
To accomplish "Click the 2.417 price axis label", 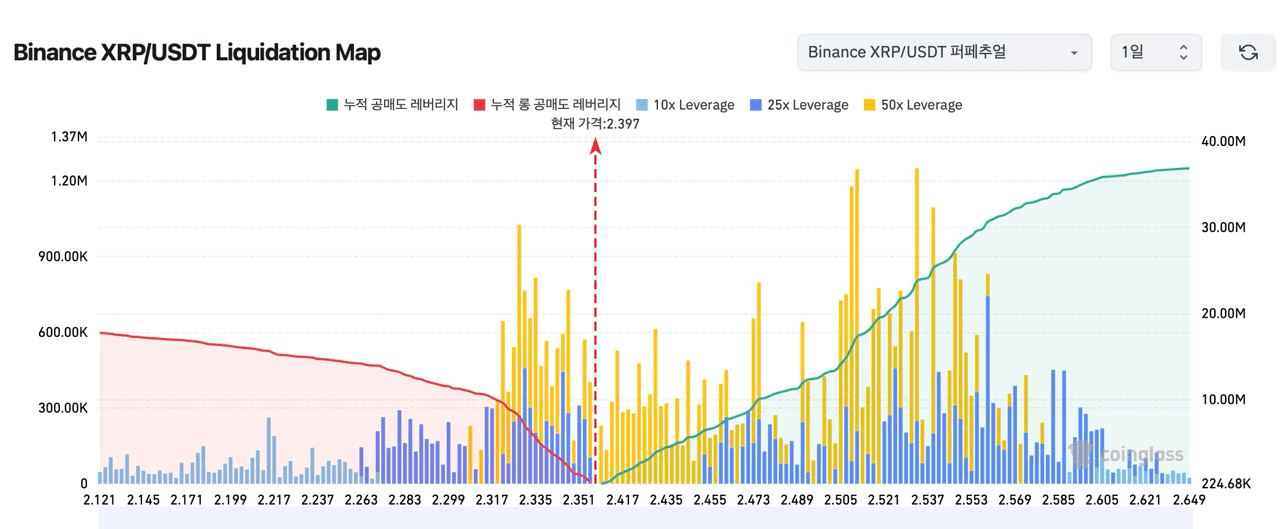I will [622, 500].
